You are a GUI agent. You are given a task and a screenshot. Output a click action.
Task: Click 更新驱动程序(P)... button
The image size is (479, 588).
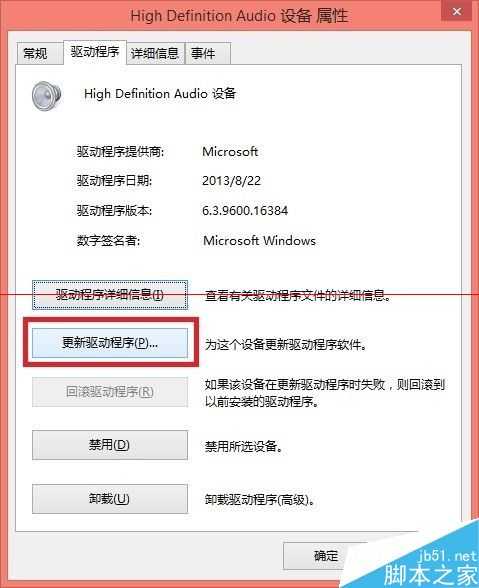tap(110, 343)
